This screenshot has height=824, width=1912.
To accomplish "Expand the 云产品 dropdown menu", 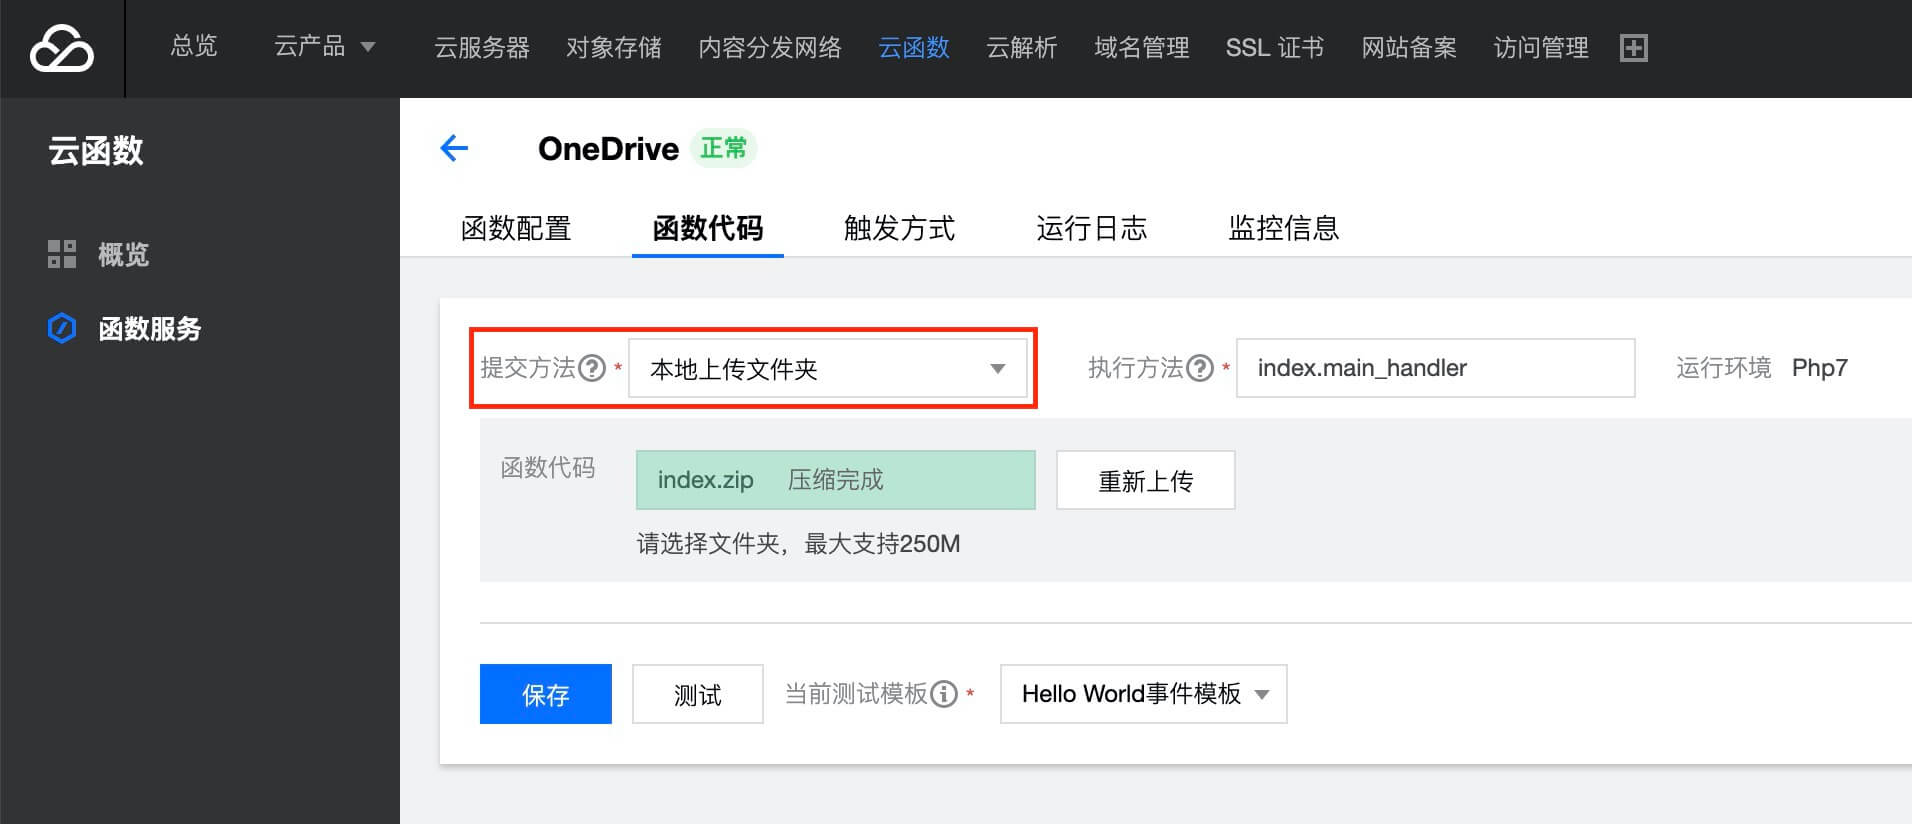I will point(324,47).
